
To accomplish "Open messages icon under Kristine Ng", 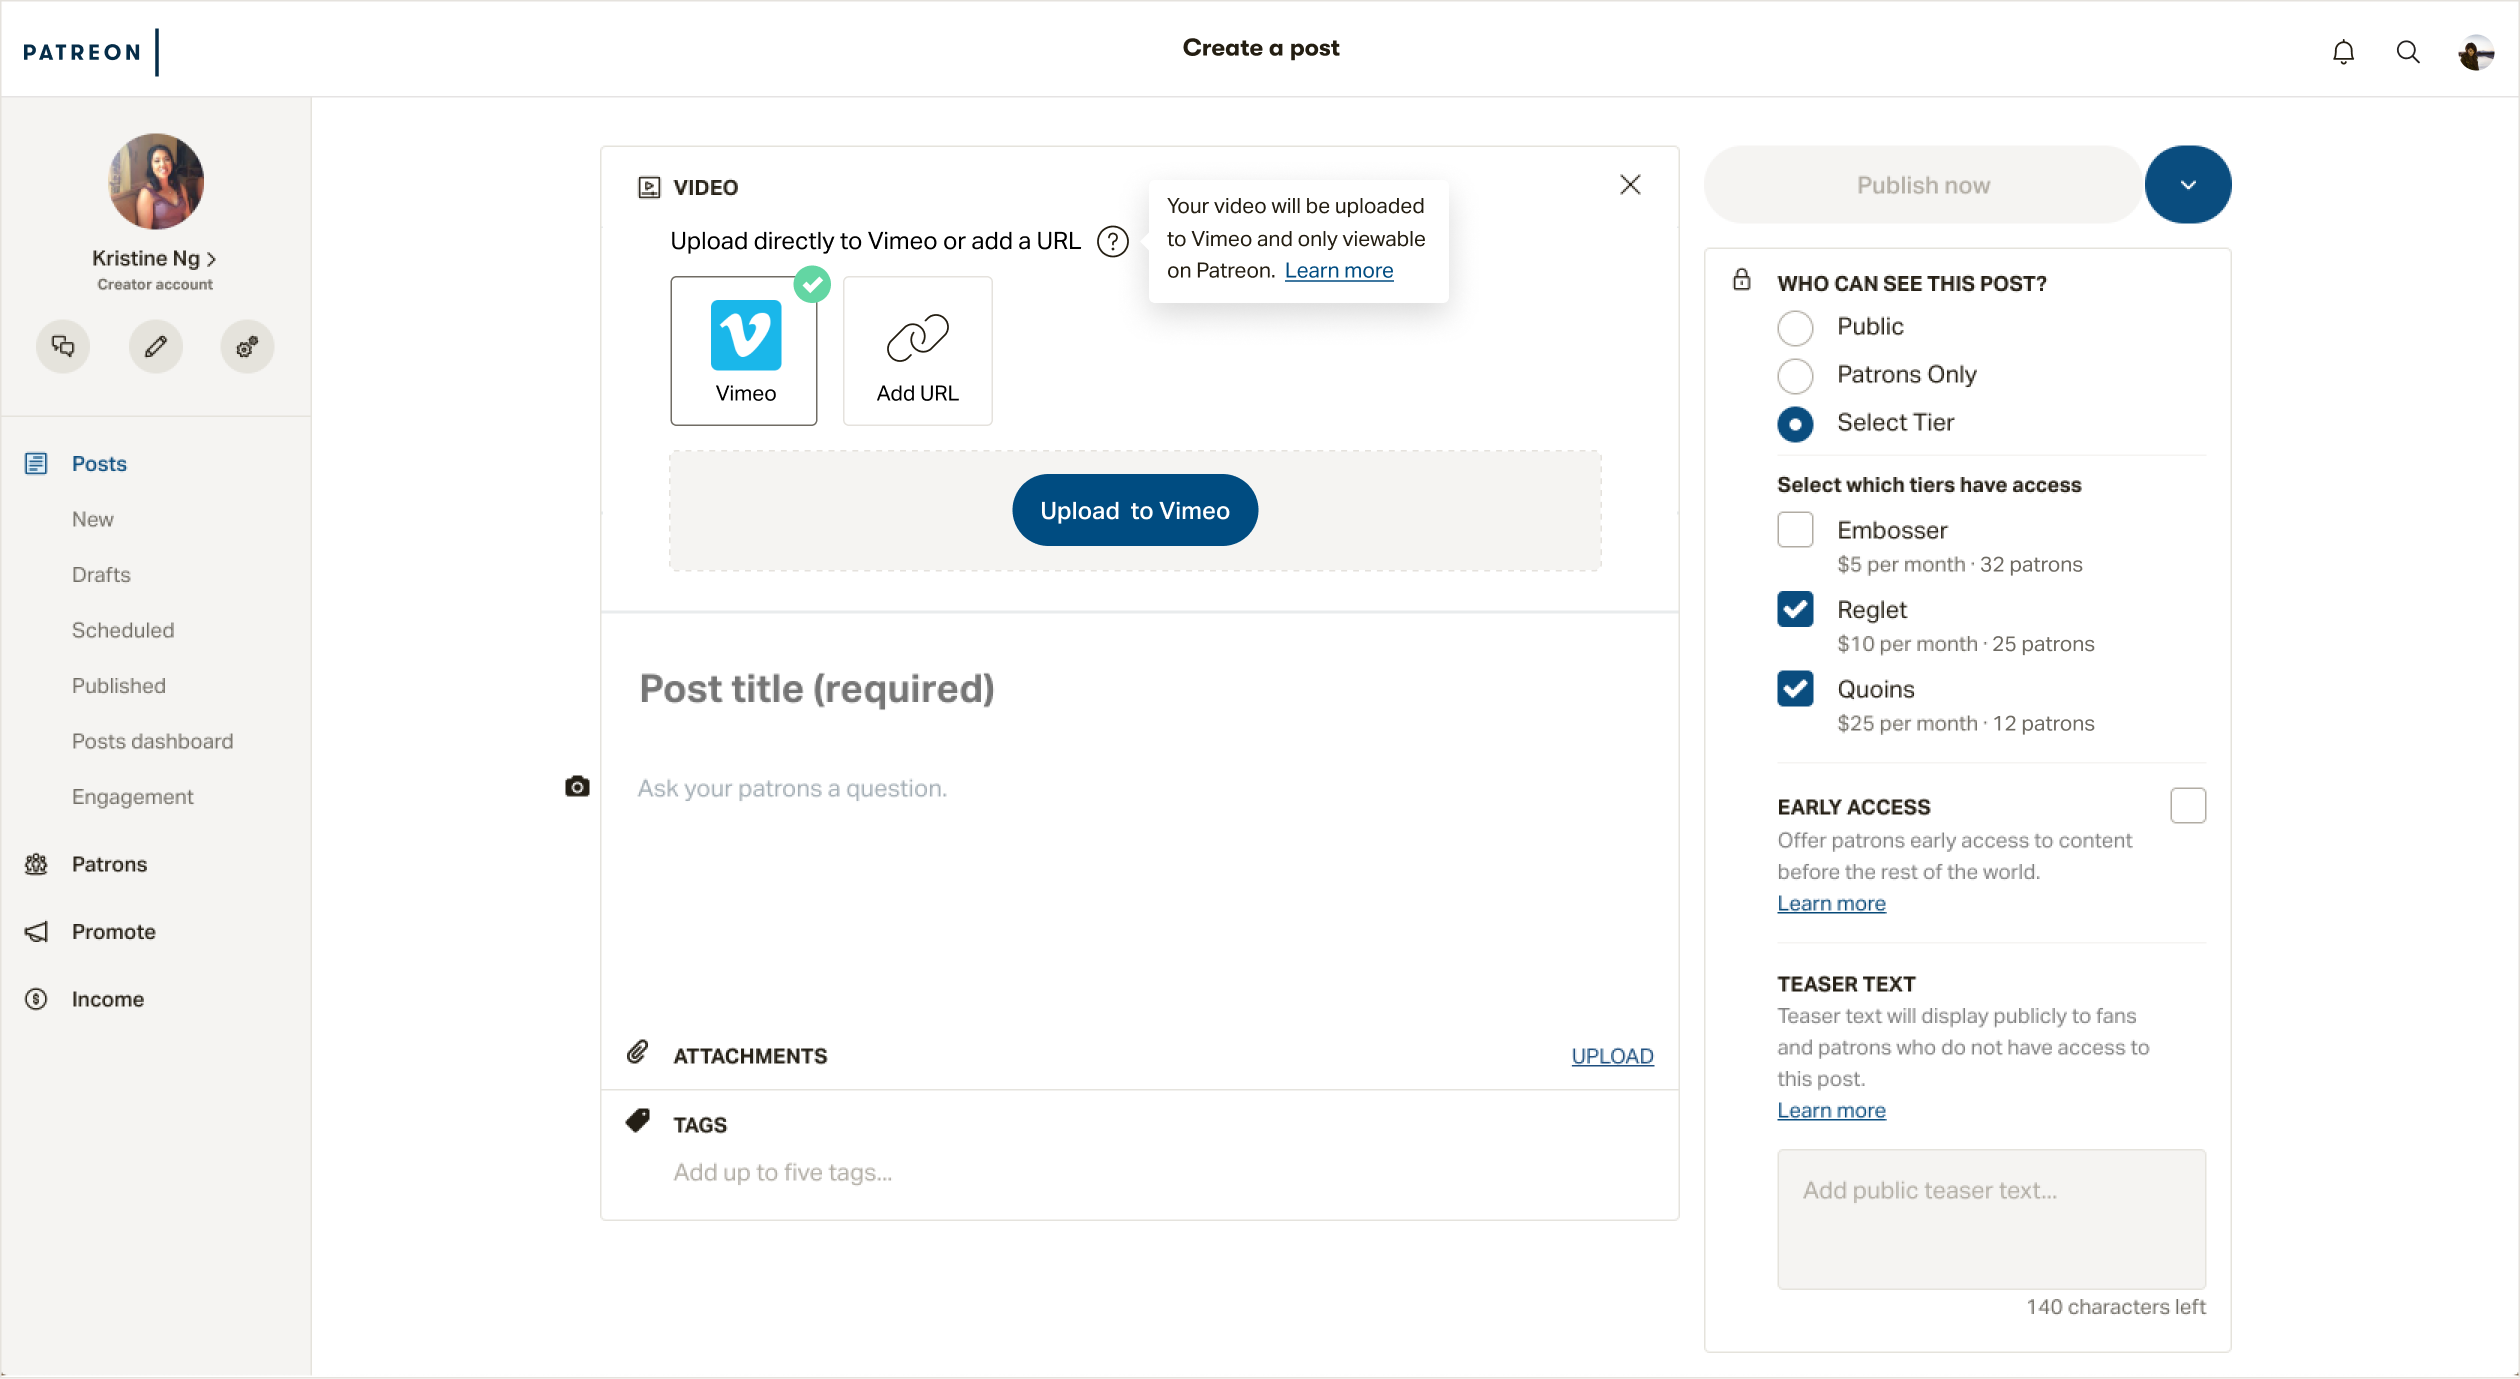I will (x=63, y=347).
